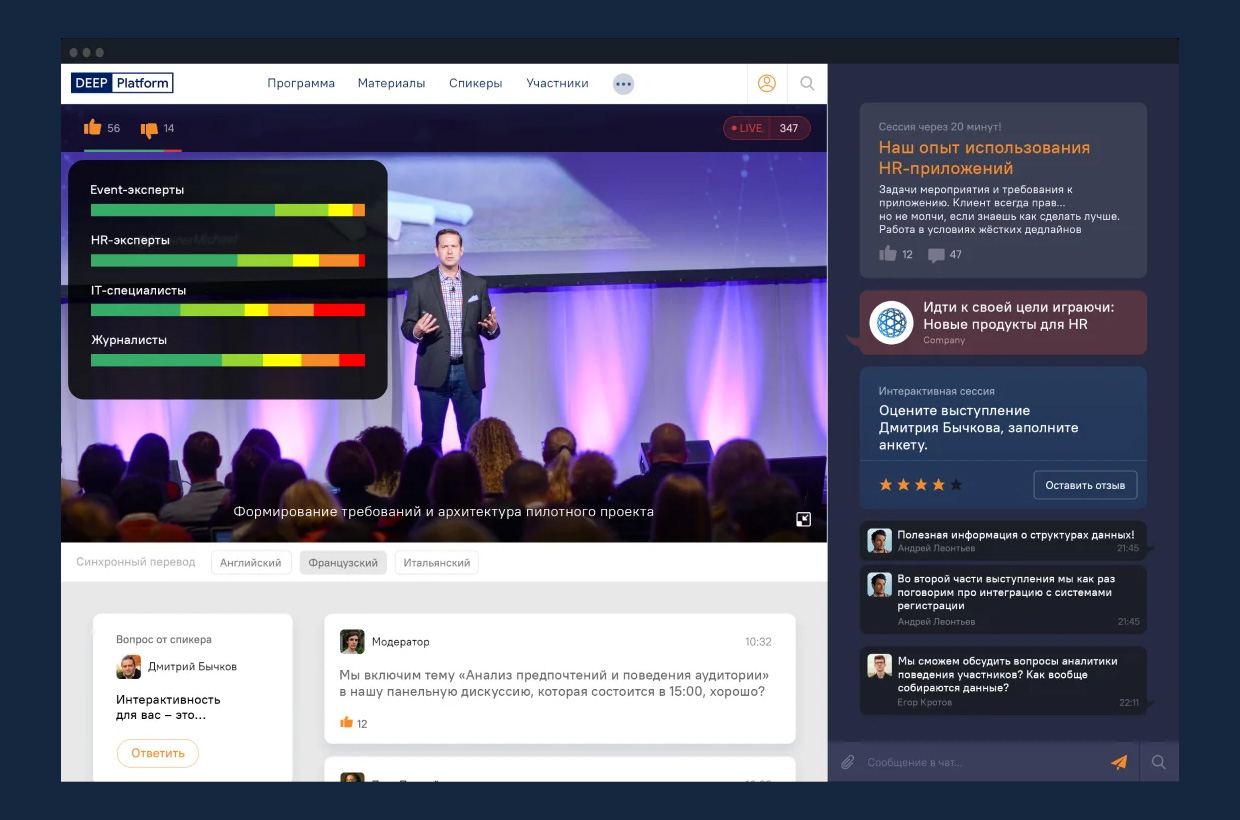
Task: Click the chat message input field
Action: tap(980, 762)
